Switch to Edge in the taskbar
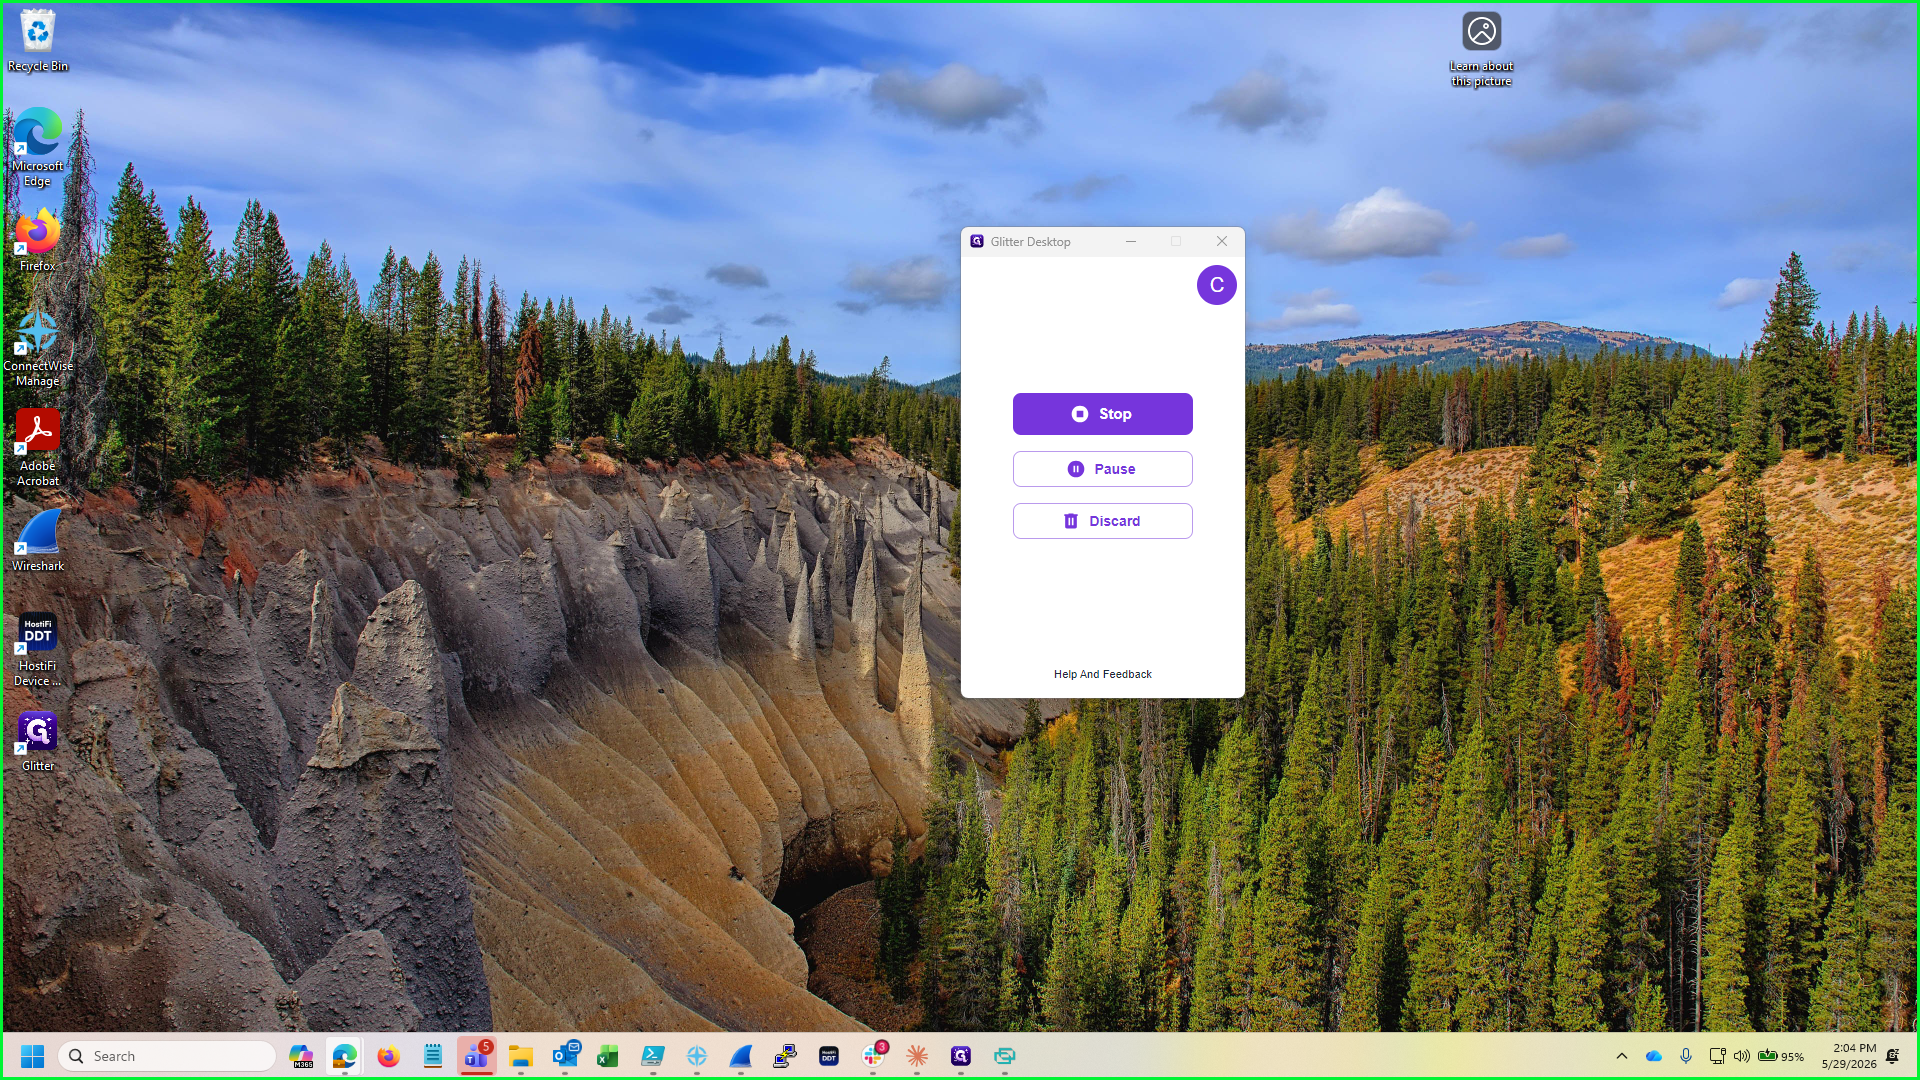Image resolution: width=1920 pixels, height=1080 pixels. click(x=345, y=1056)
